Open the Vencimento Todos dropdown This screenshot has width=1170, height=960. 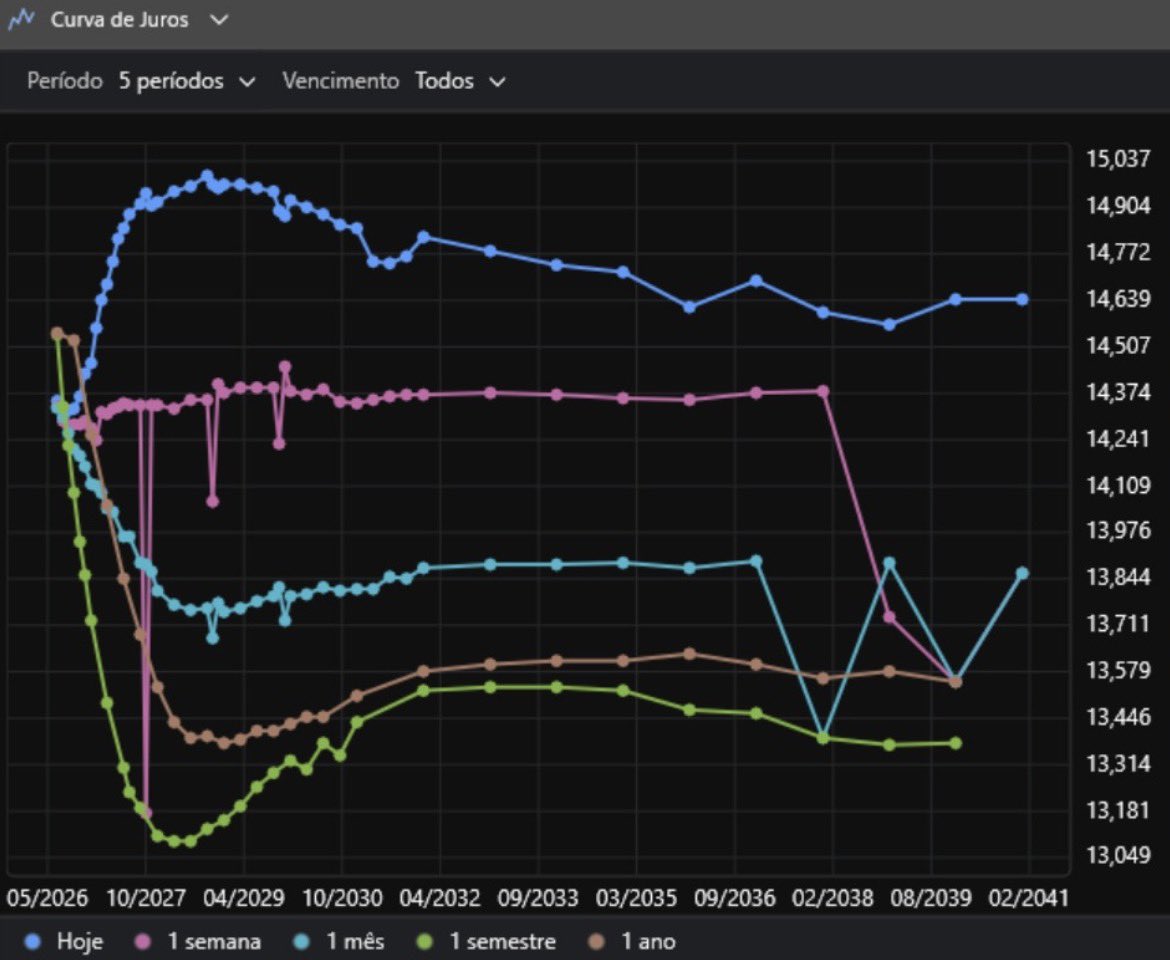(460, 81)
